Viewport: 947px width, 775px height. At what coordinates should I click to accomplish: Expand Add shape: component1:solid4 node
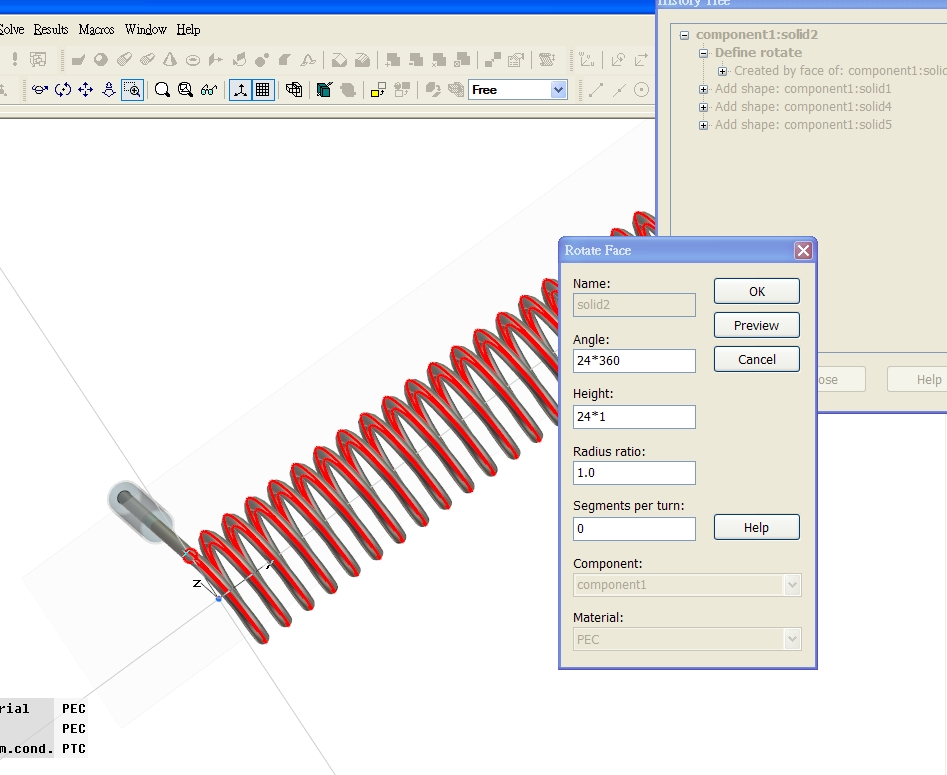(x=704, y=108)
